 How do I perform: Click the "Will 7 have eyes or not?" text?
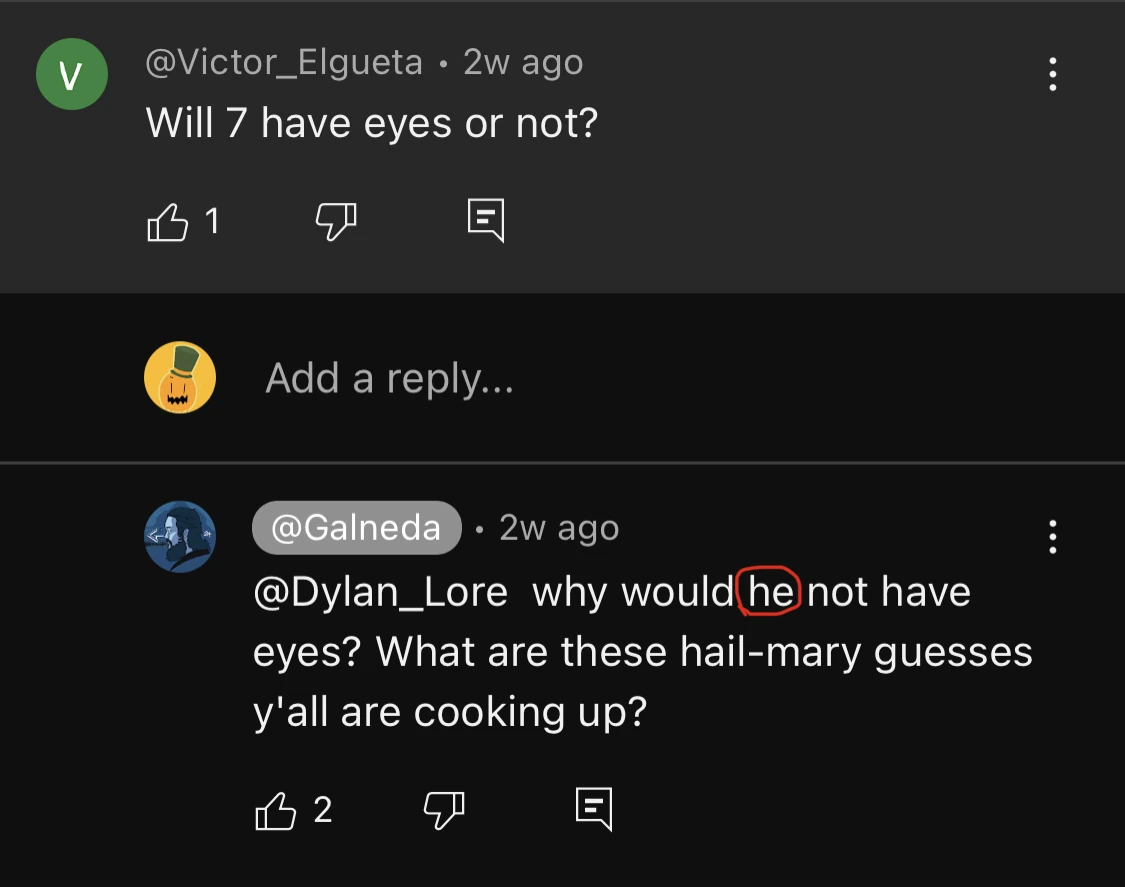371,123
